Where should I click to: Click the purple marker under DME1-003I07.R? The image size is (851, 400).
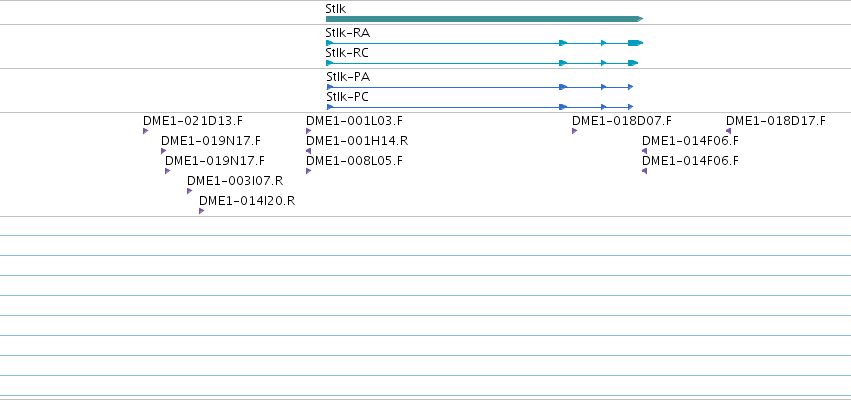189,191
